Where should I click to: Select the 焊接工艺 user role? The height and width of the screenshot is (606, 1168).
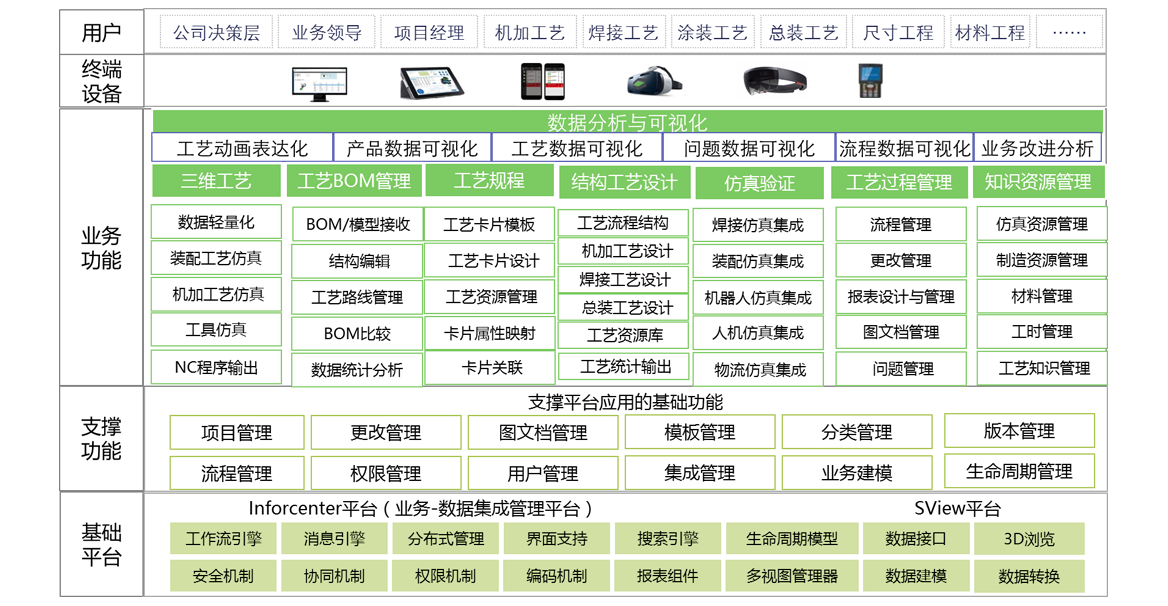(623, 33)
